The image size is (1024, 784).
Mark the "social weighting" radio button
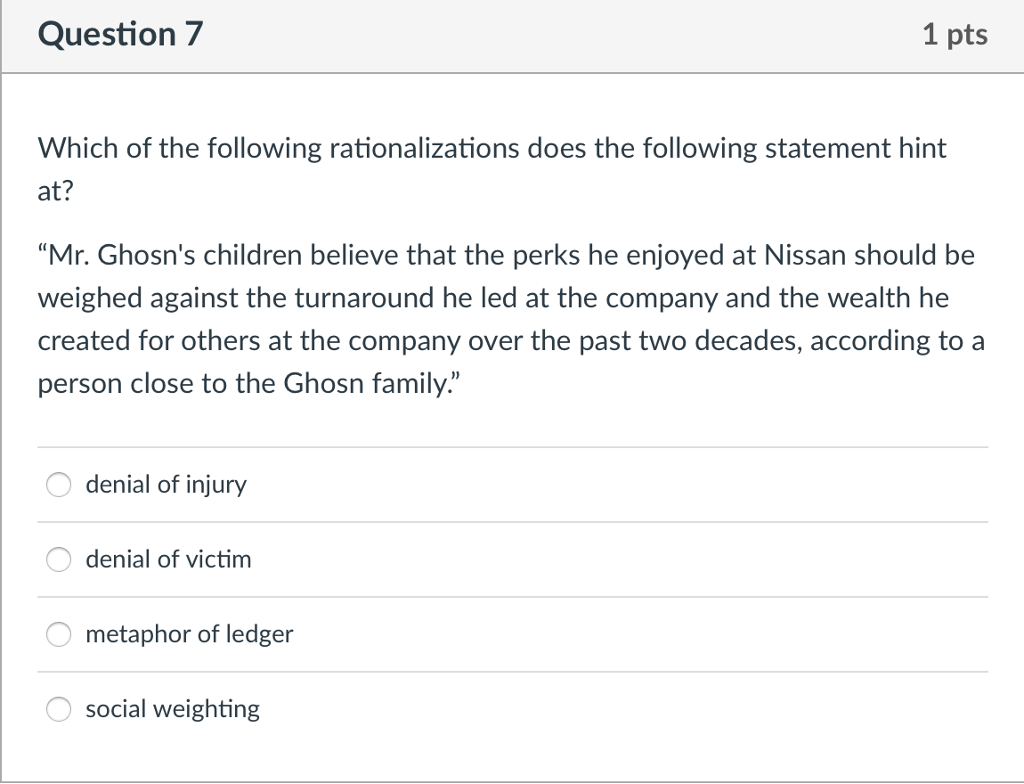[x=59, y=710]
